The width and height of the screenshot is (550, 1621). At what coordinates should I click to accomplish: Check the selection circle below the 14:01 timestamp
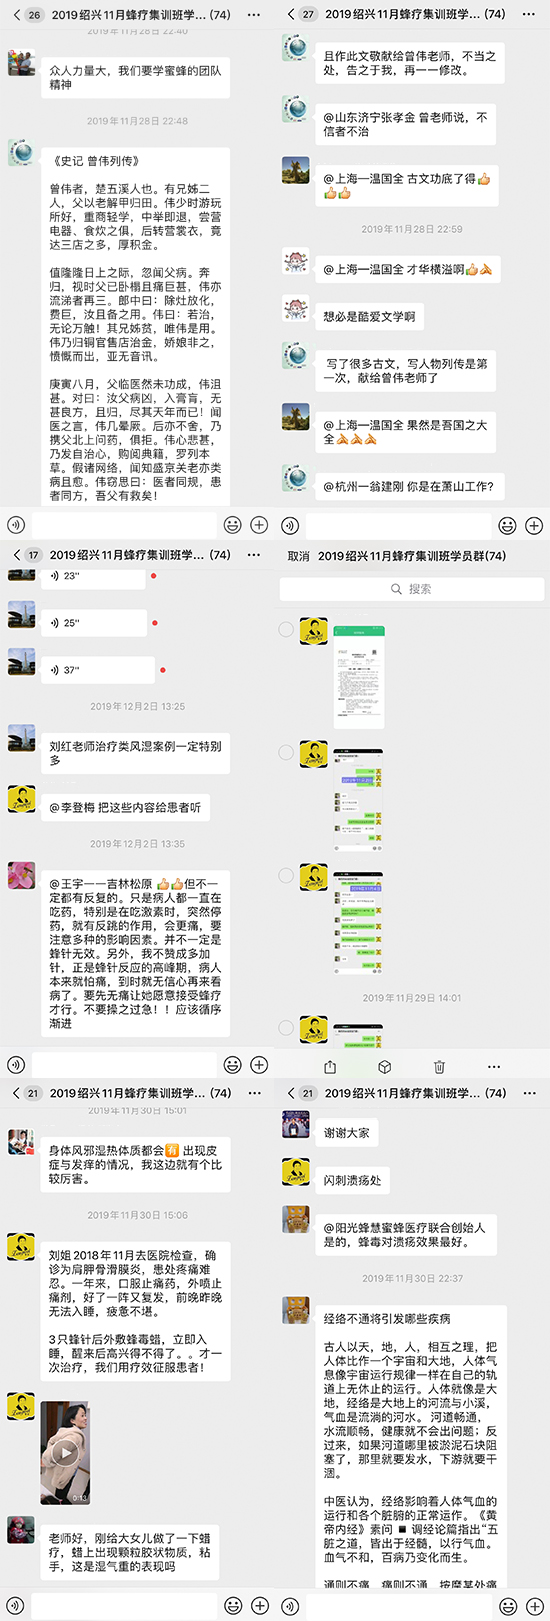(x=286, y=1027)
